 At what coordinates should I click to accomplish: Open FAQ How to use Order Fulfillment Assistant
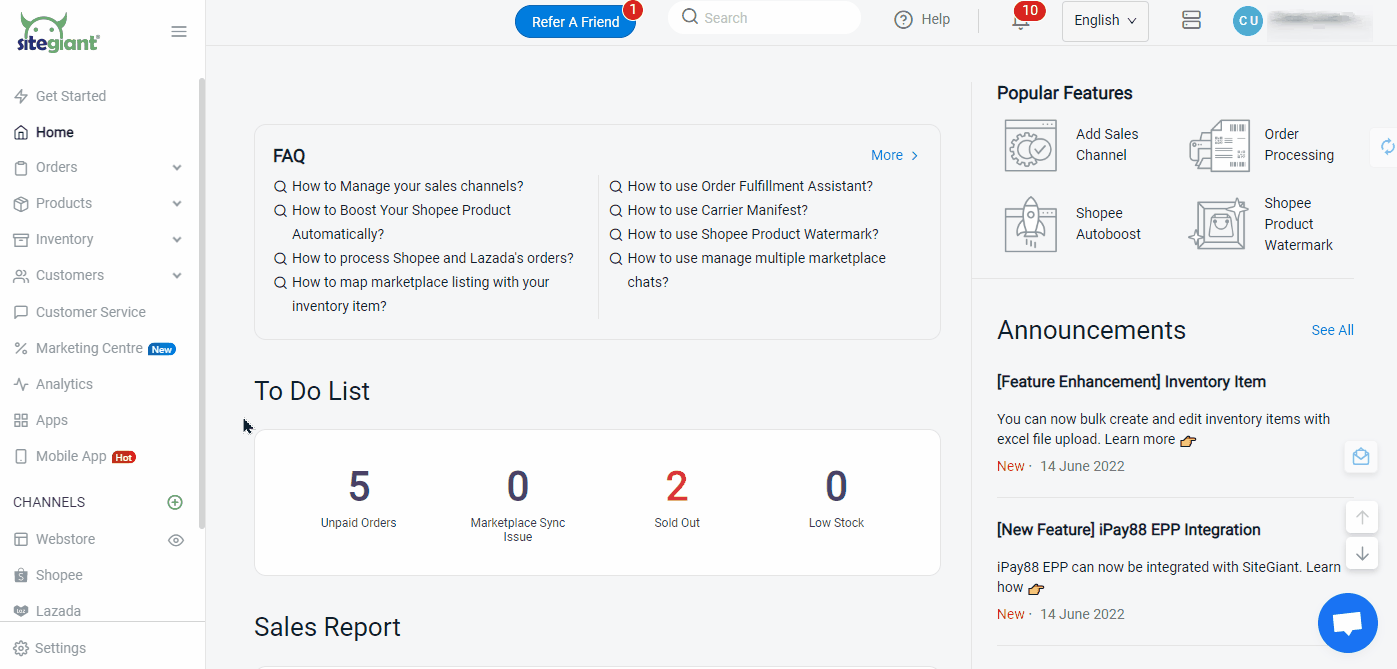(750, 186)
